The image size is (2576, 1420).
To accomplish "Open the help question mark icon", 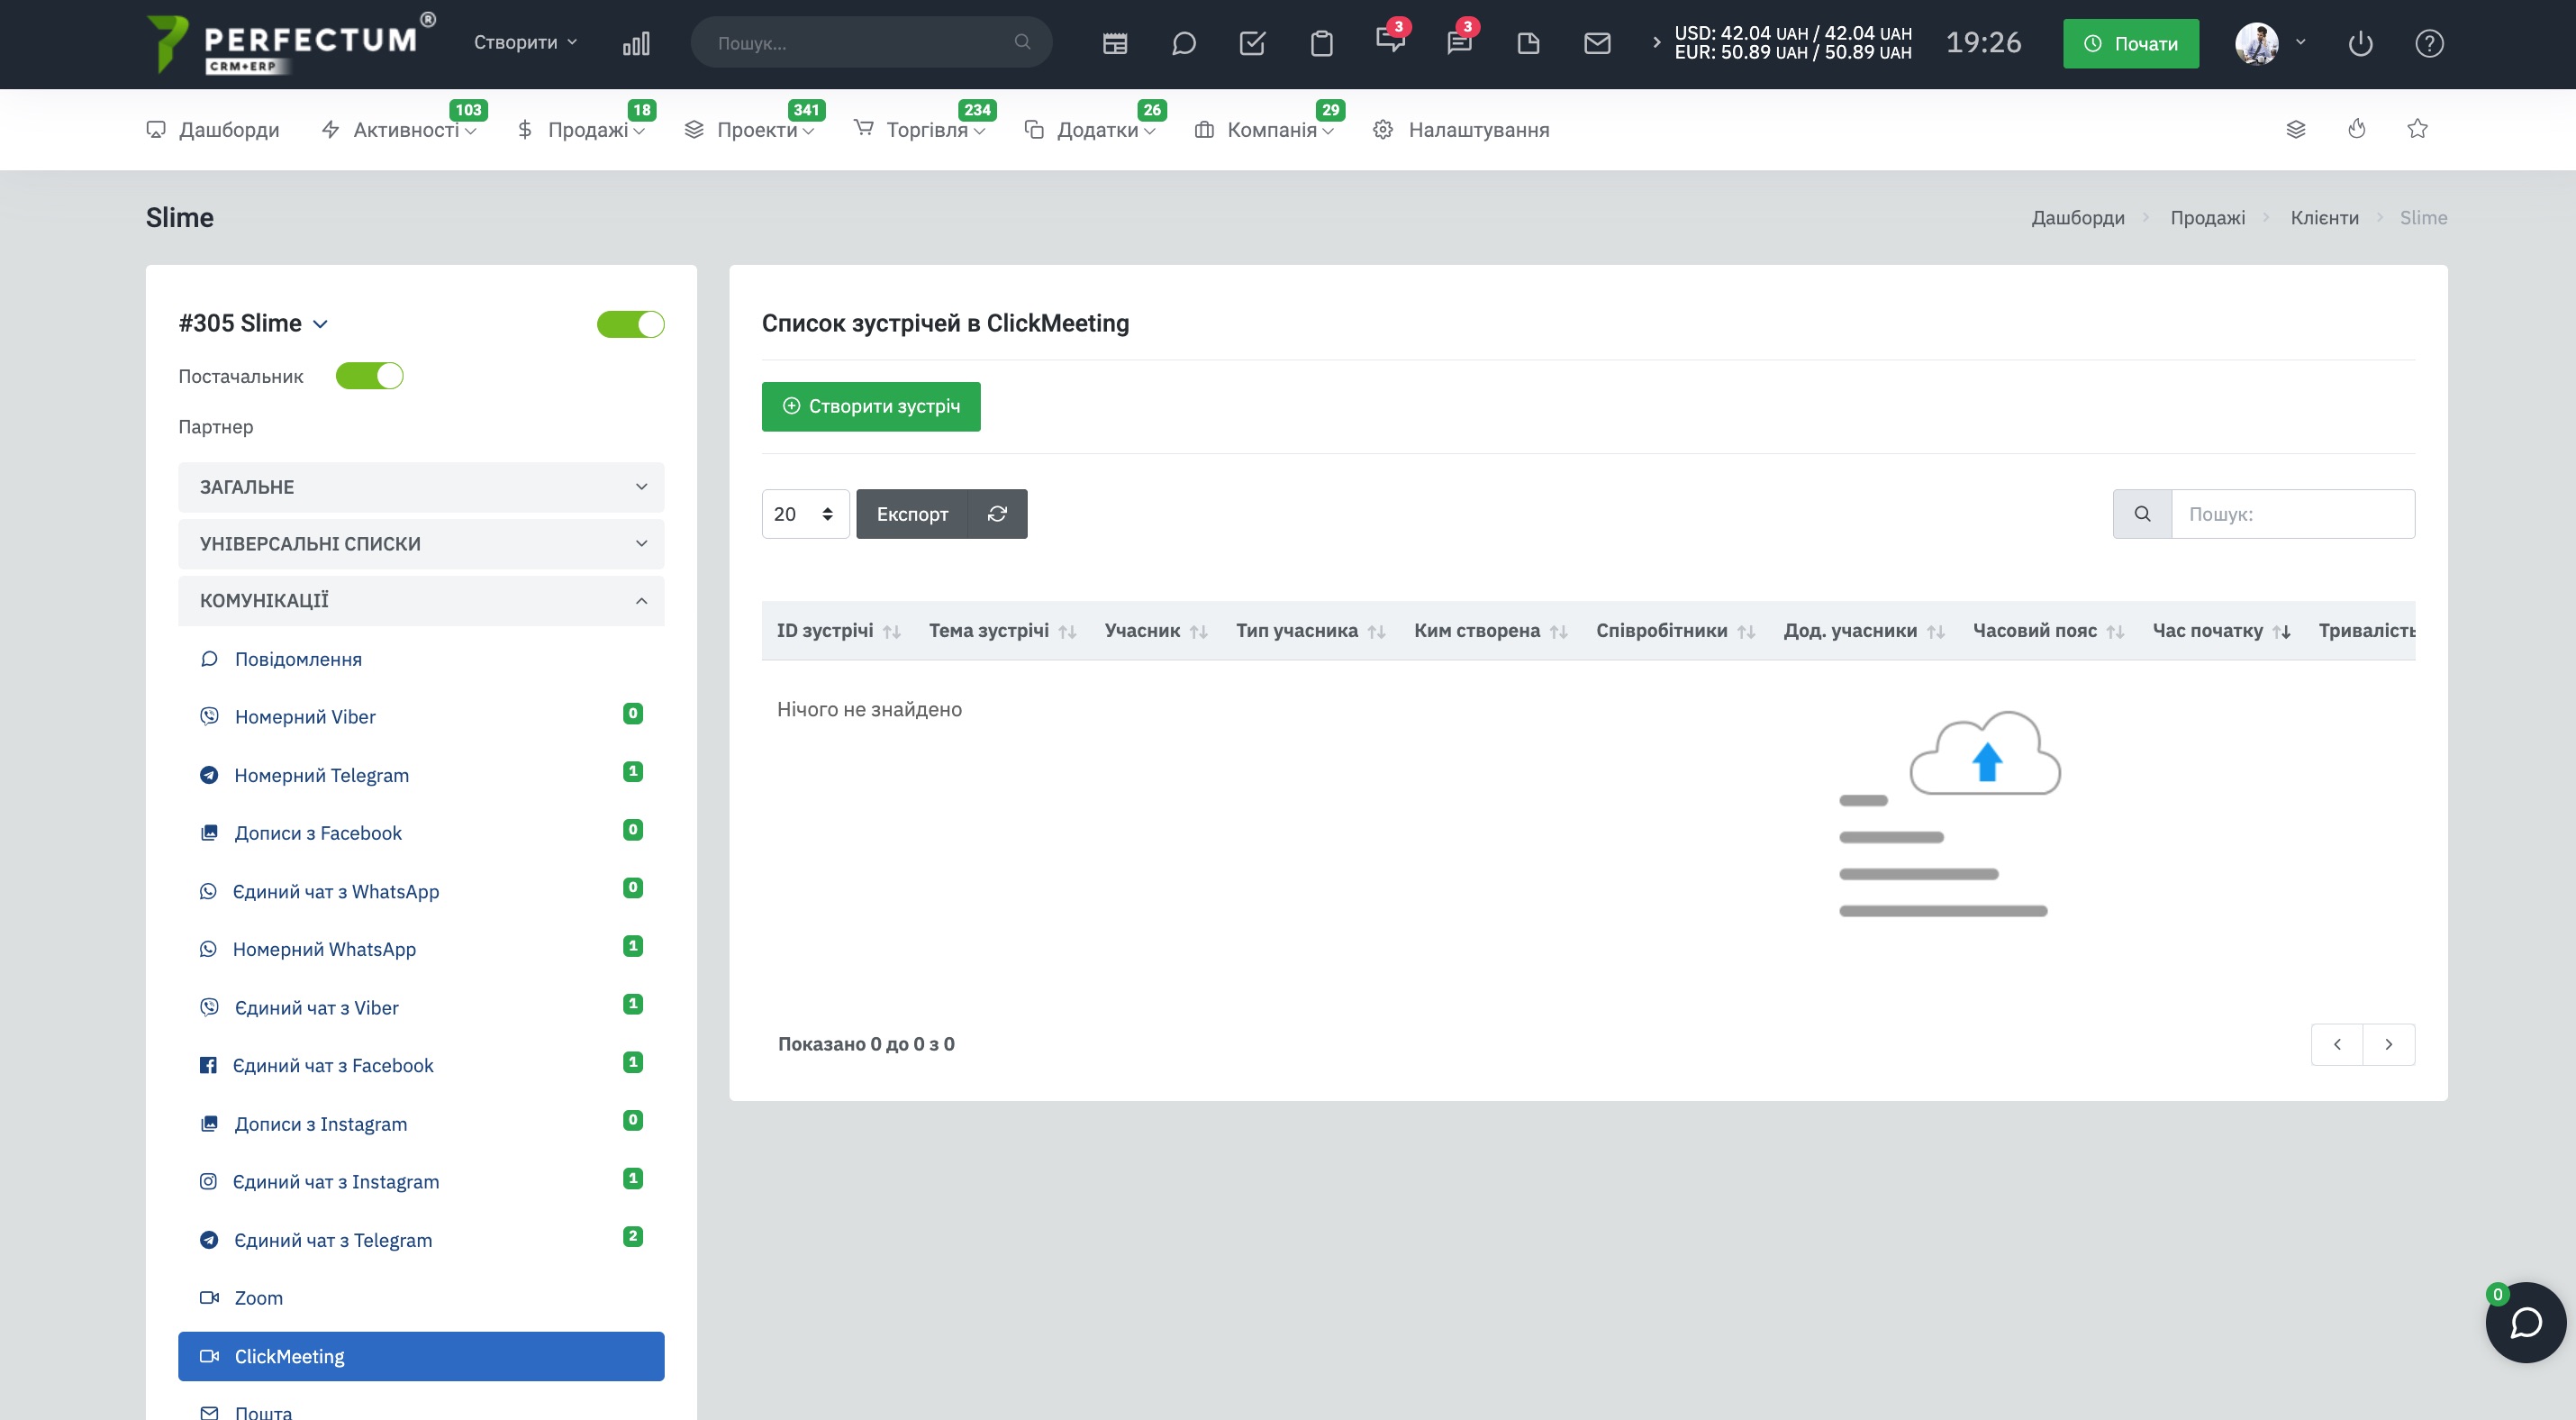I will tap(2429, 43).
